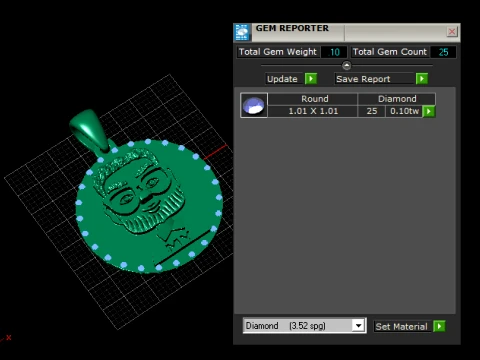The image size is (480, 360).
Task: Click the Diamond material cell in table
Action: coord(397,99)
